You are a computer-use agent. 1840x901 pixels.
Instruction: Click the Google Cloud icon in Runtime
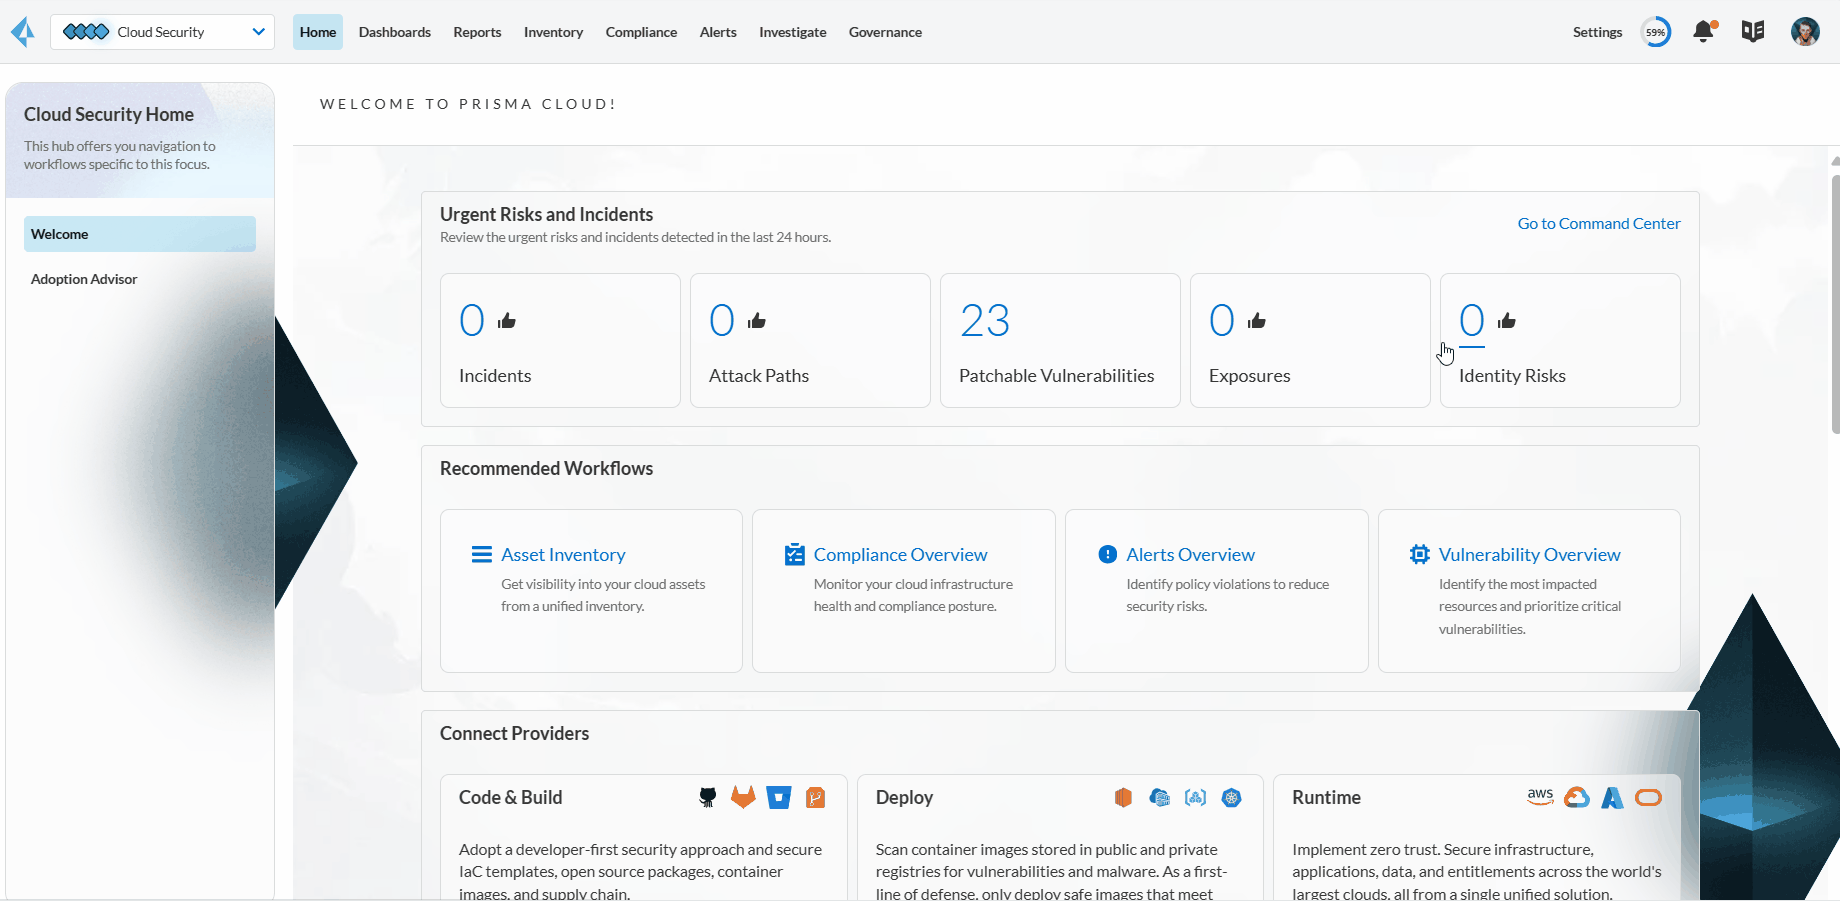(x=1577, y=797)
